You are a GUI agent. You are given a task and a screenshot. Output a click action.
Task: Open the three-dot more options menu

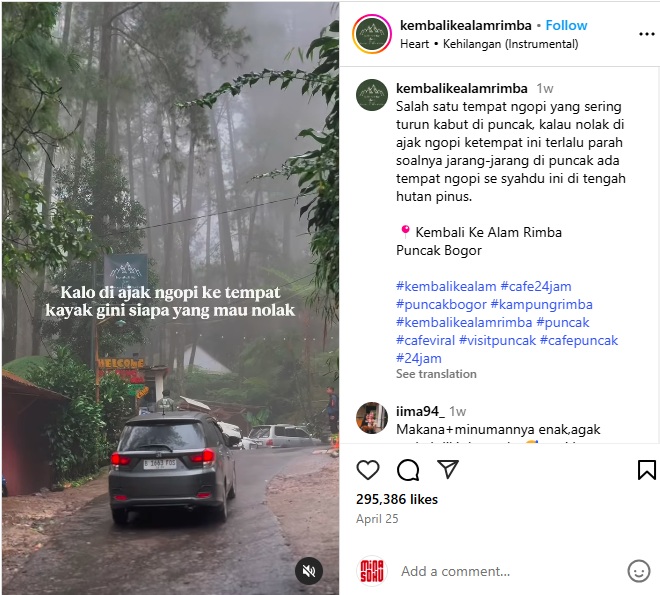[647, 34]
